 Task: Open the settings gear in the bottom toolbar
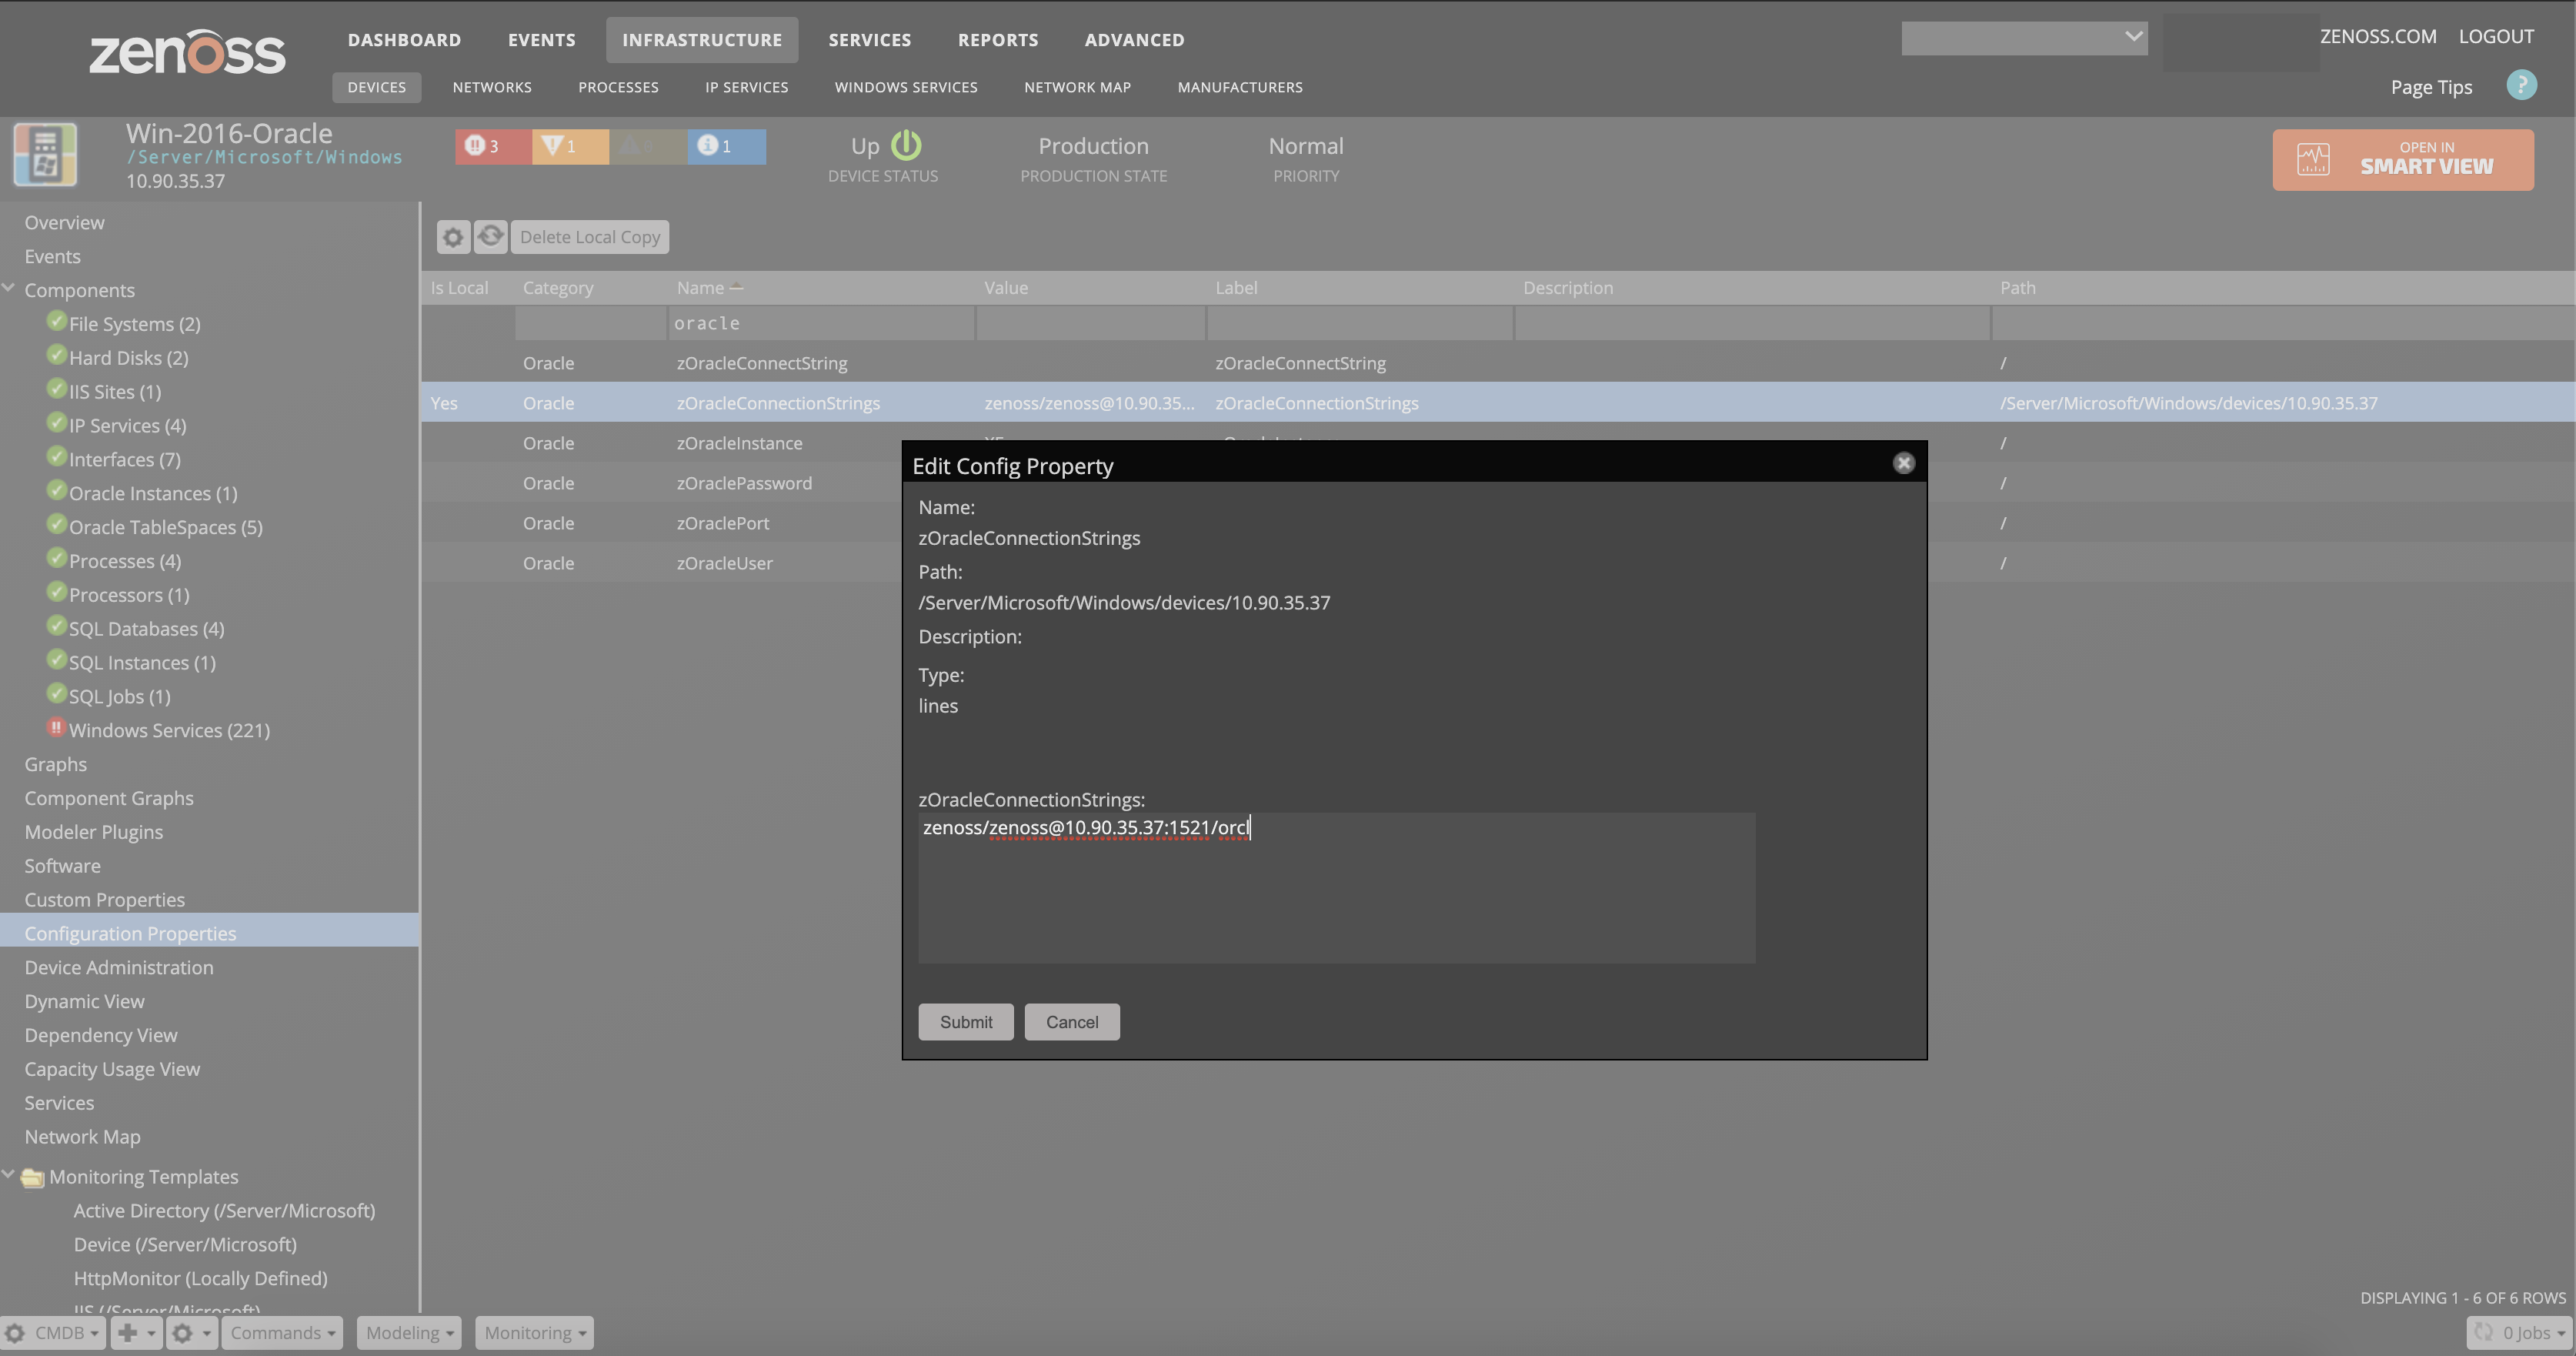pos(185,1333)
